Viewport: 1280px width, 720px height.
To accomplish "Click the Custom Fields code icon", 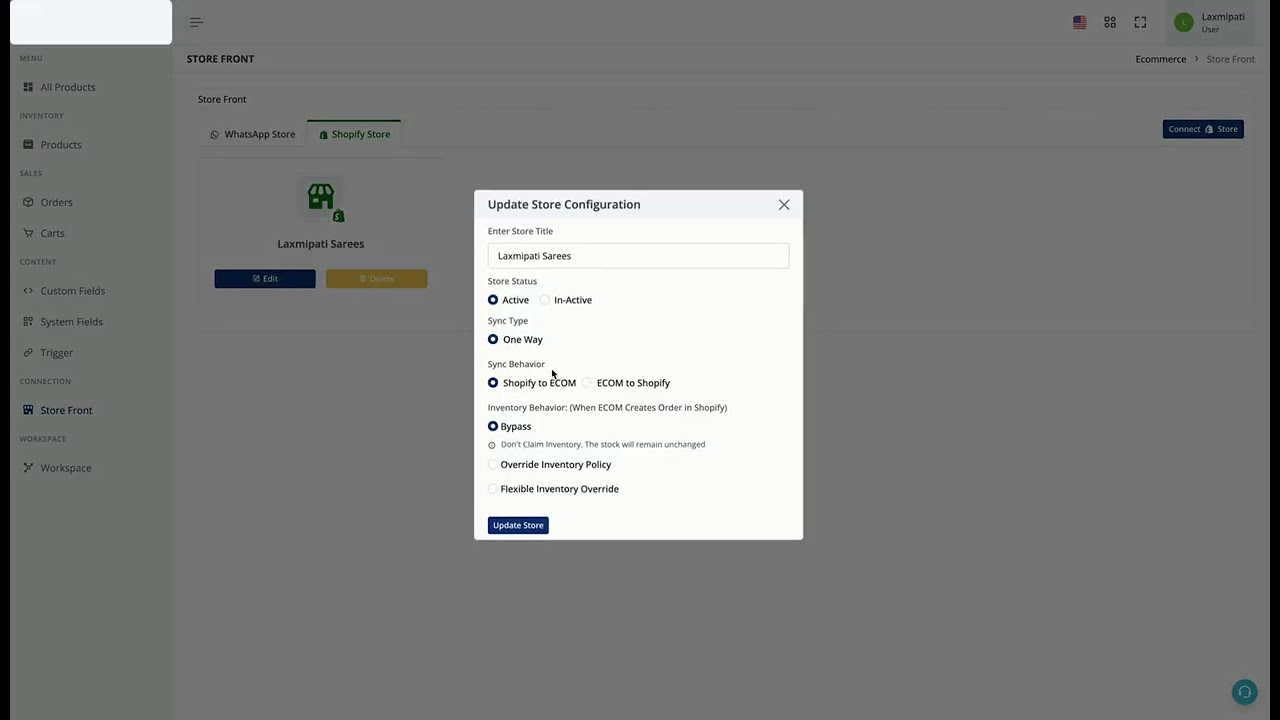I will [28, 291].
